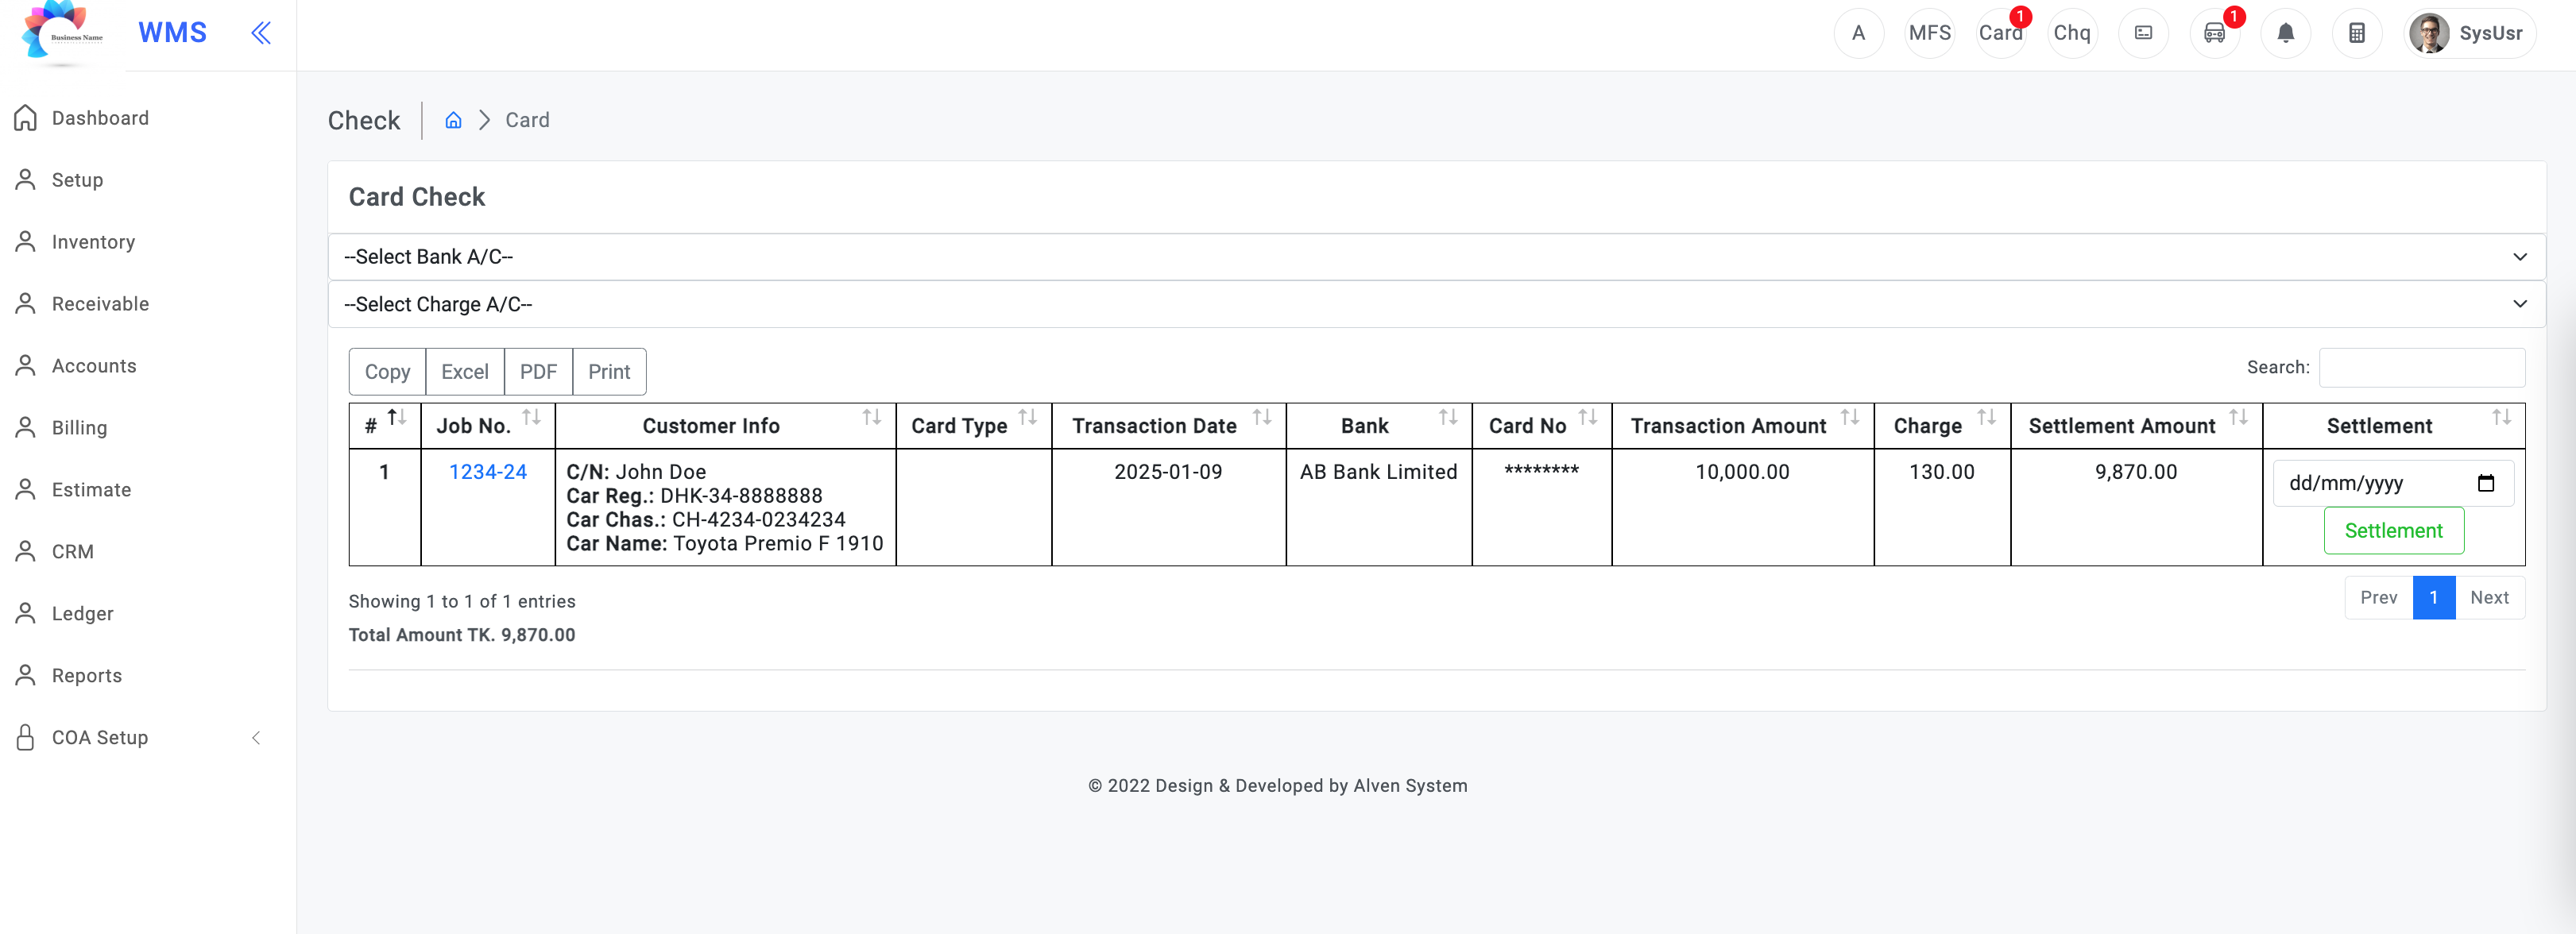2576x934 pixels.
Task: Click the table Search input field
Action: (2421, 368)
